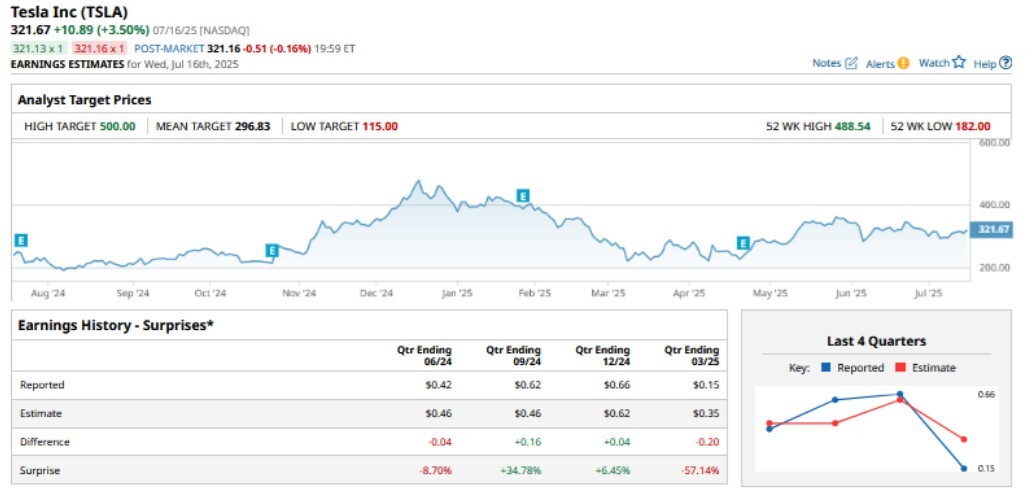Click the earnings E marker before Nov '24

tap(272, 251)
